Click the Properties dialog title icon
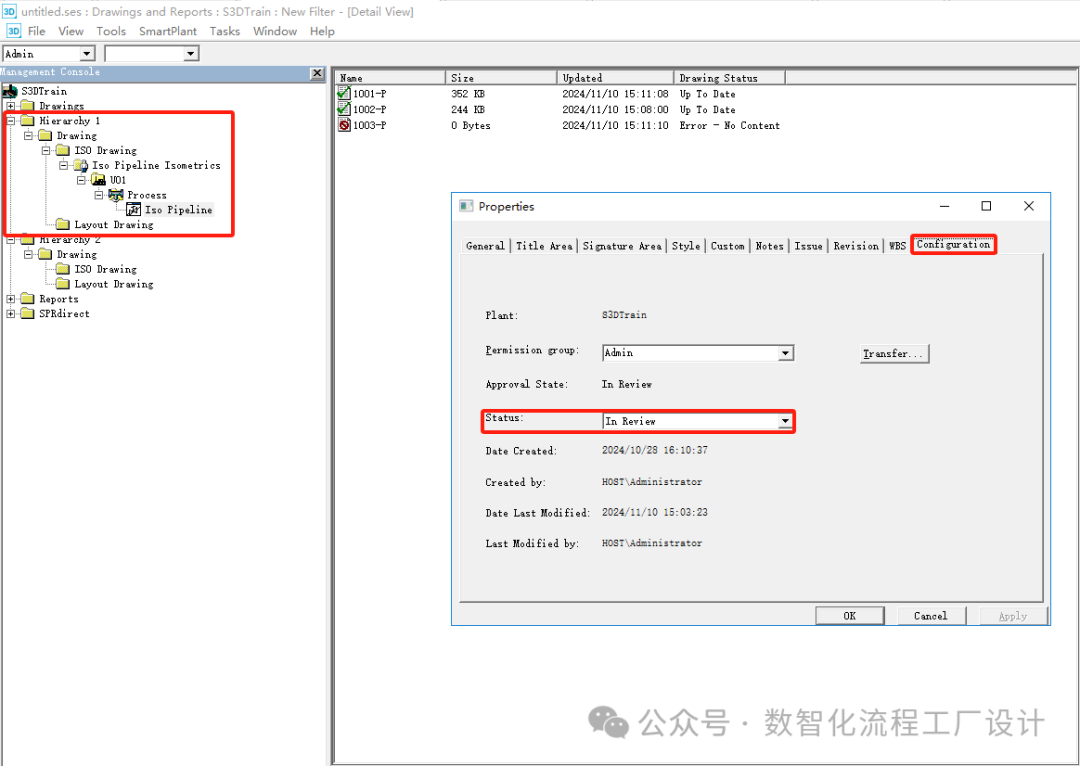 (466, 206)
